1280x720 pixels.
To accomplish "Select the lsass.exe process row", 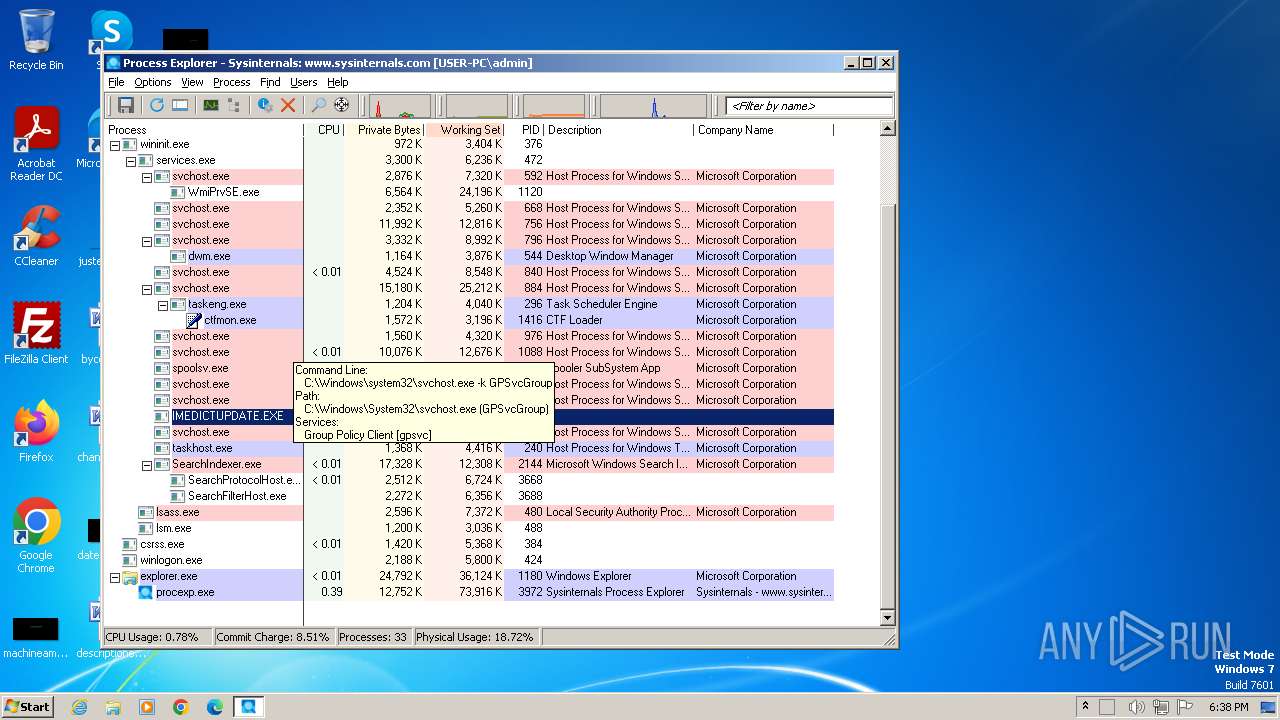I will pyautogui.click(x=469, y=512).
